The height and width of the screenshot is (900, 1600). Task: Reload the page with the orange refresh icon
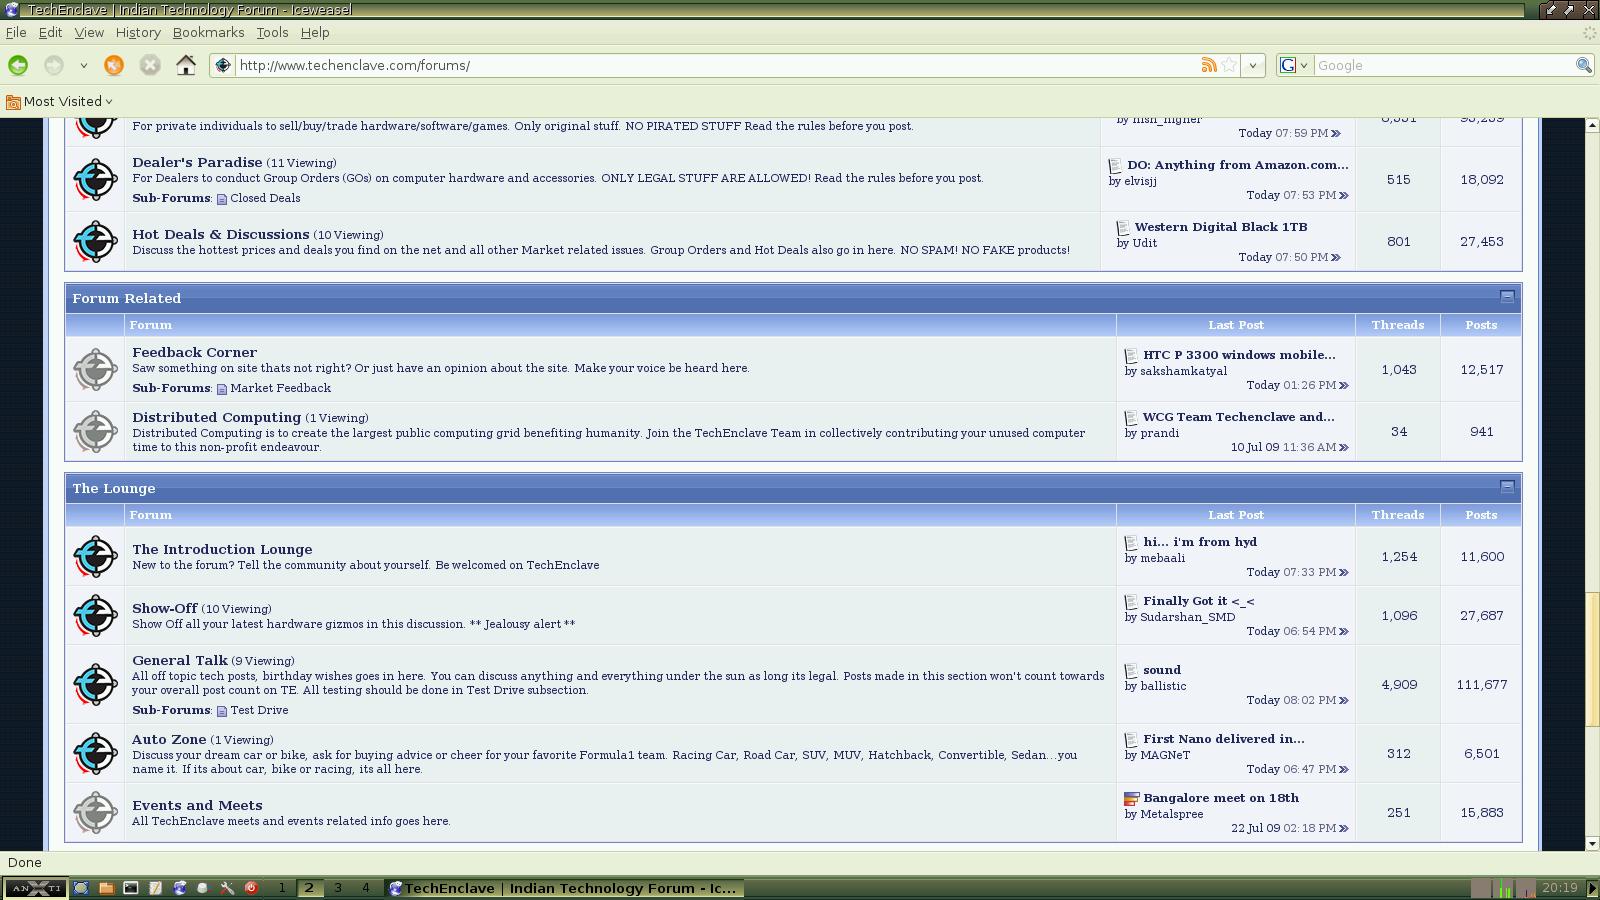[x=114, y=65]
